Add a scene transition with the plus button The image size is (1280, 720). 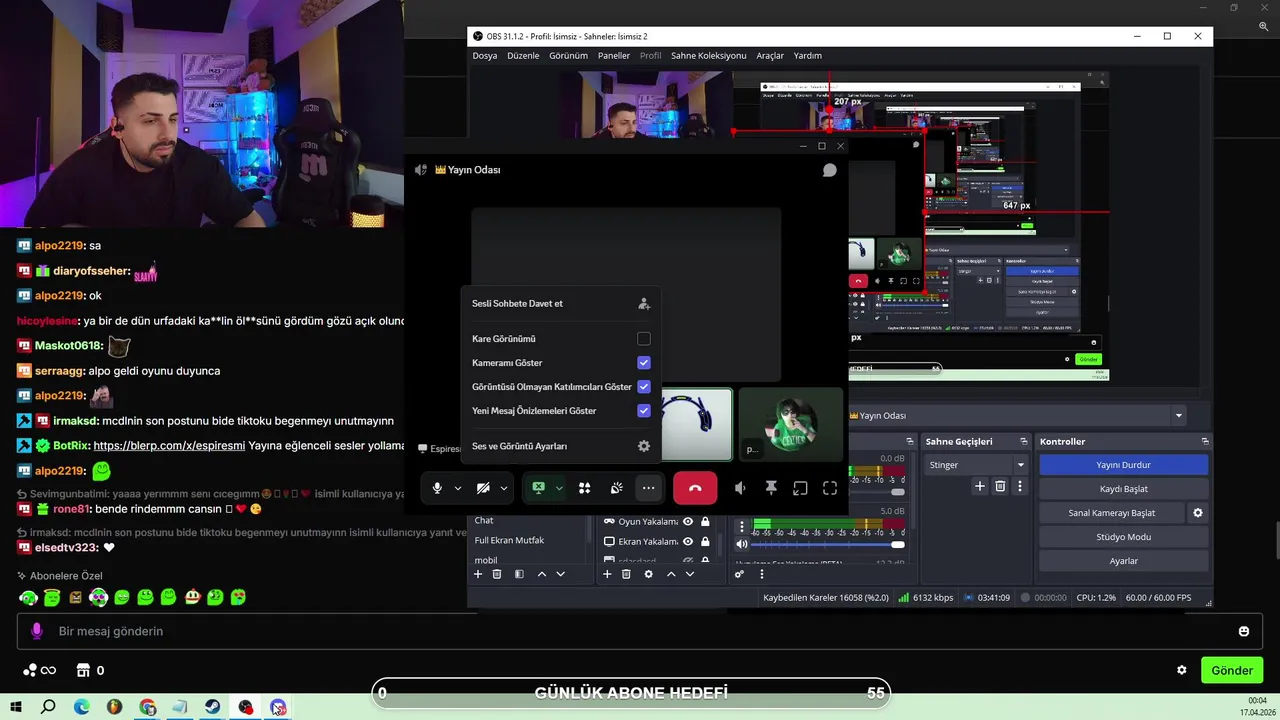click(980, 486)
